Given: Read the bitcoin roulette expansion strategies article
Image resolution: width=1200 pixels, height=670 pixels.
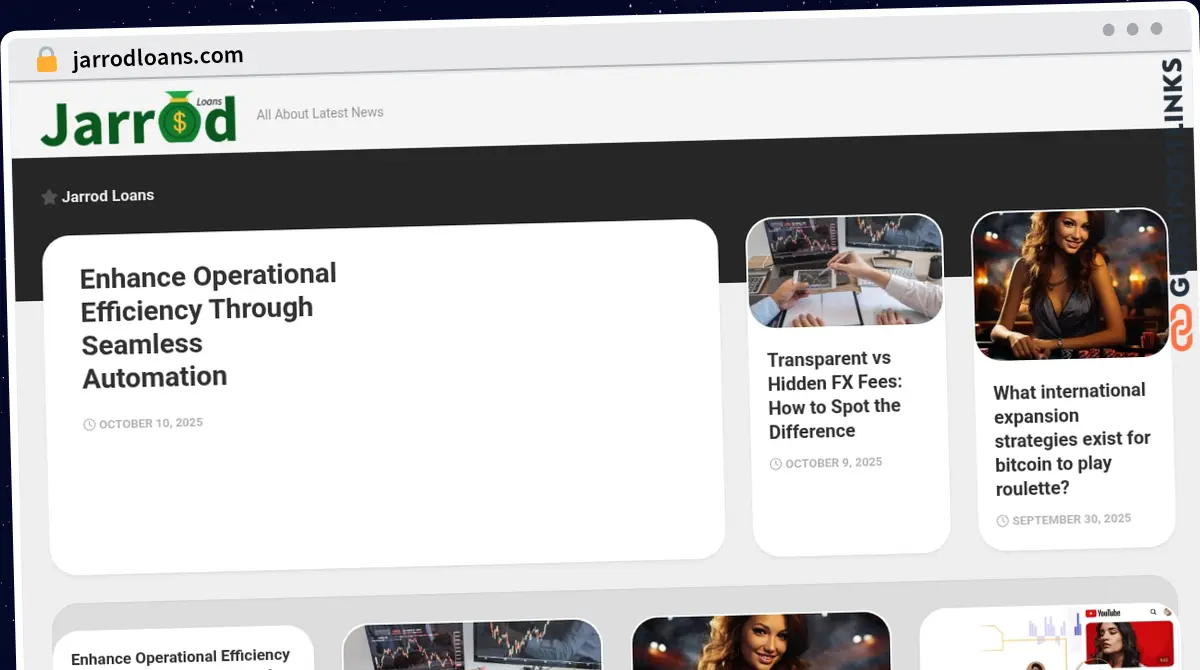Looking at the screenshot, I should [1072, 439].
